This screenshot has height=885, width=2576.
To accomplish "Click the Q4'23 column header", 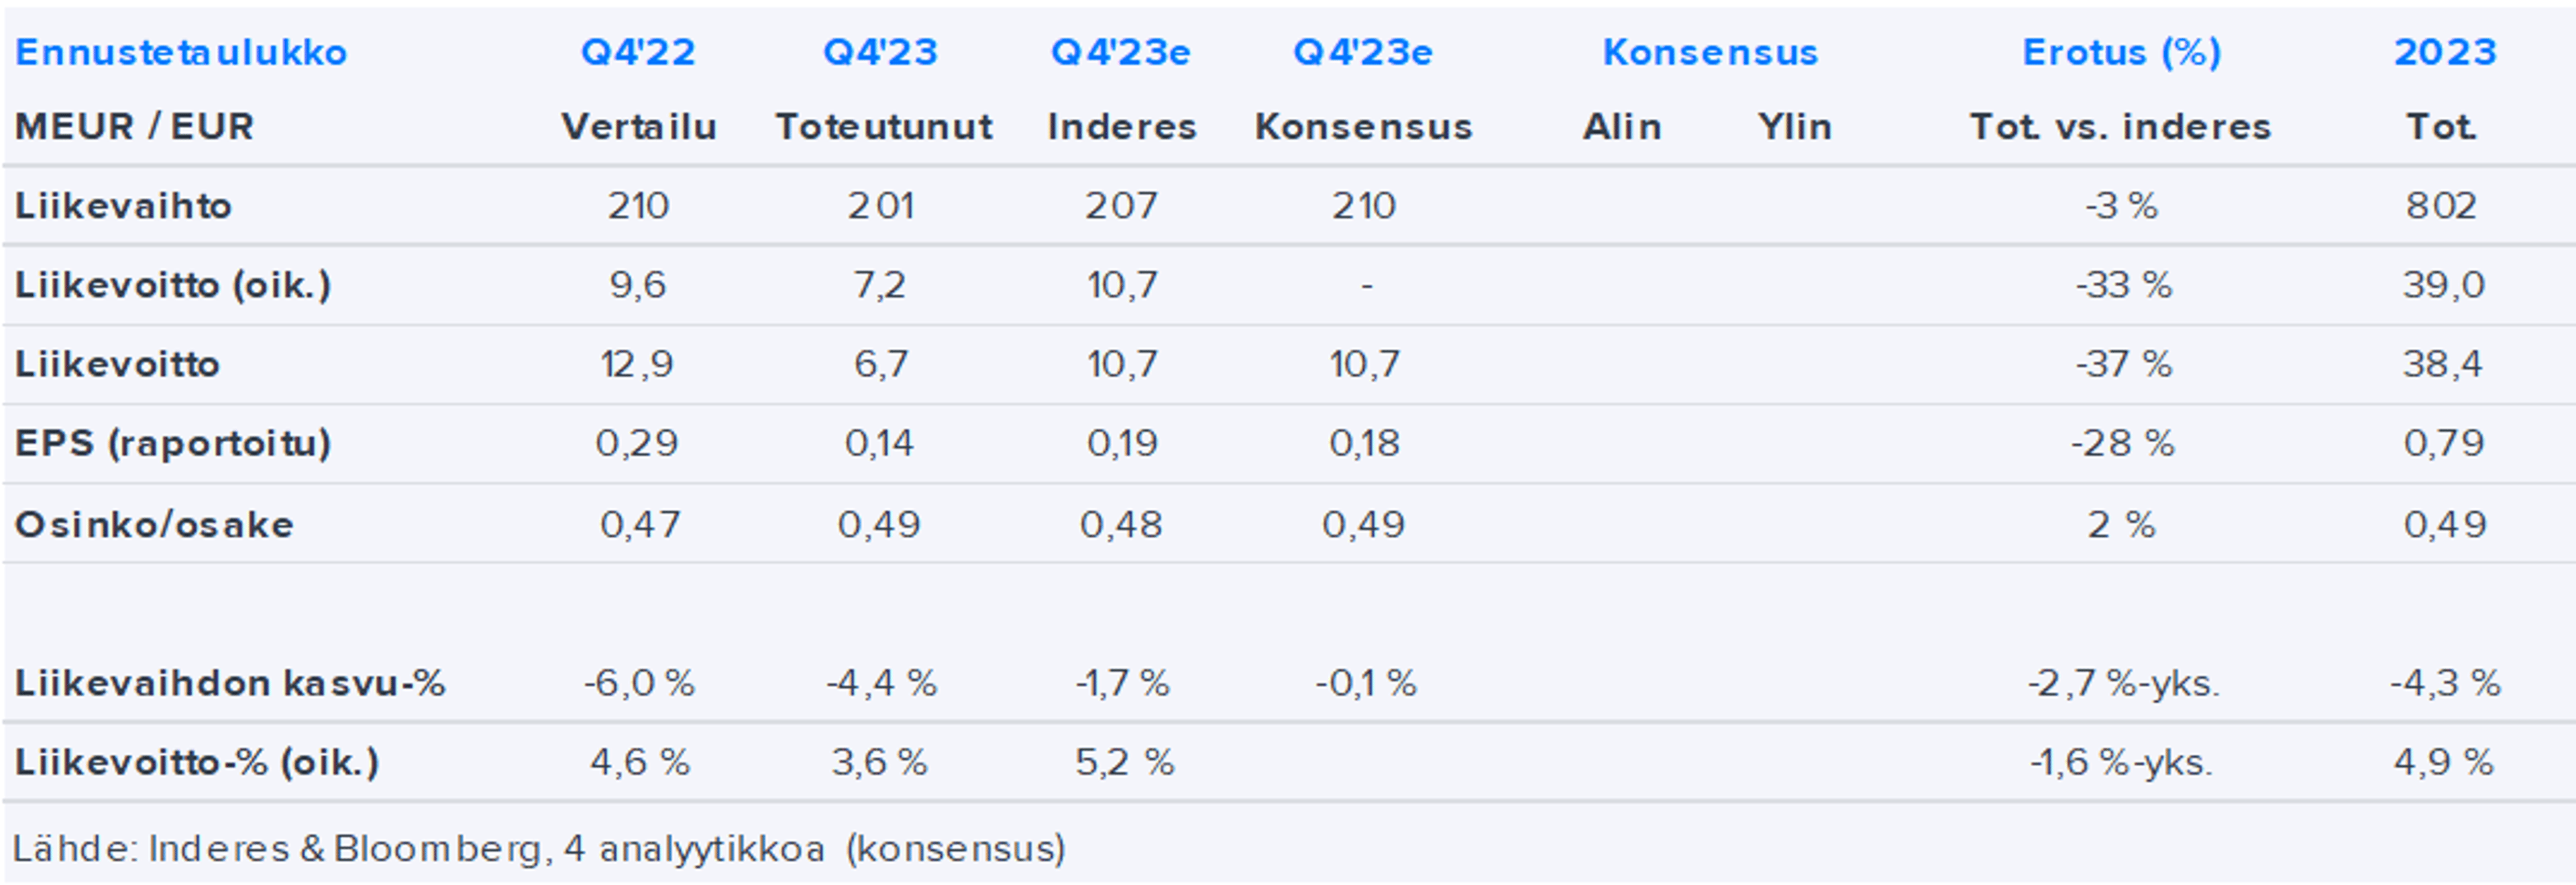I will click(880, 52).
